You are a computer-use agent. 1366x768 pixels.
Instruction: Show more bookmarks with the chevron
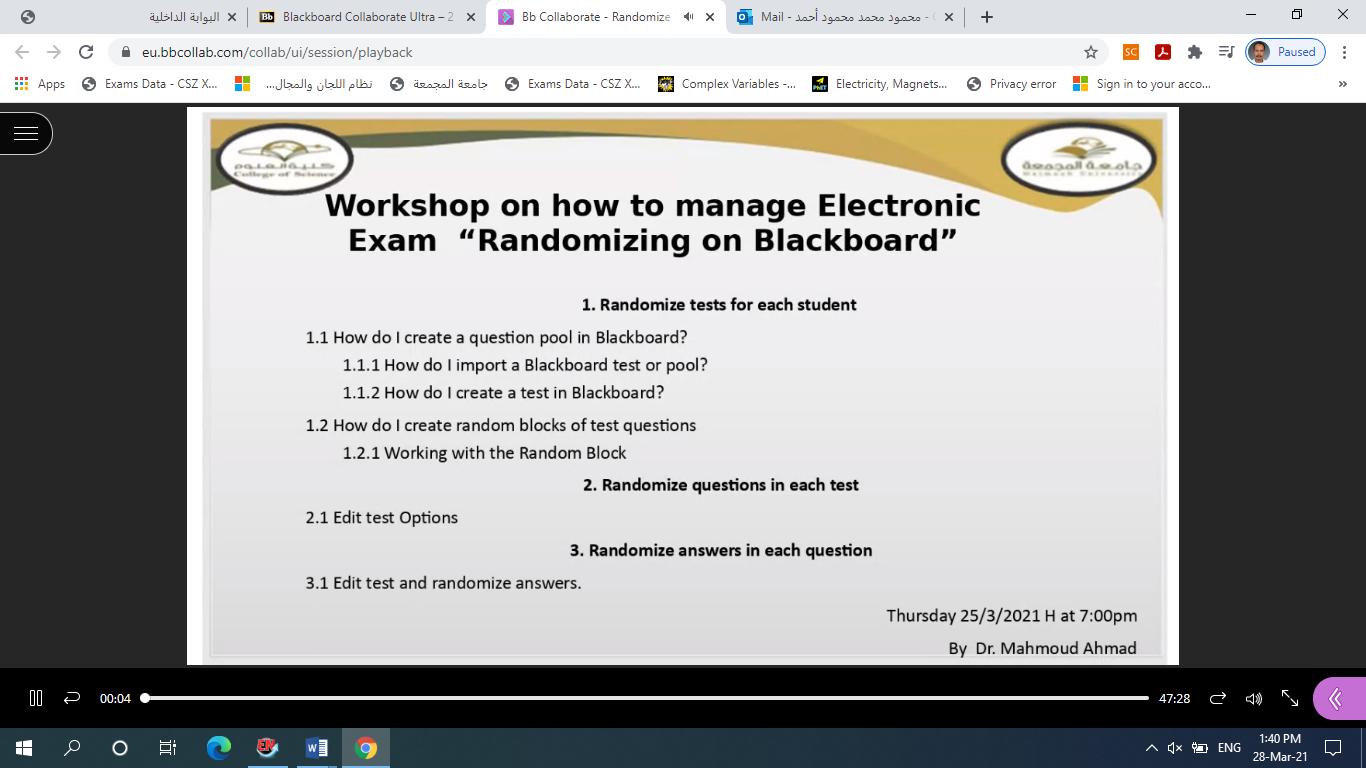click(x=1342, y=84)
